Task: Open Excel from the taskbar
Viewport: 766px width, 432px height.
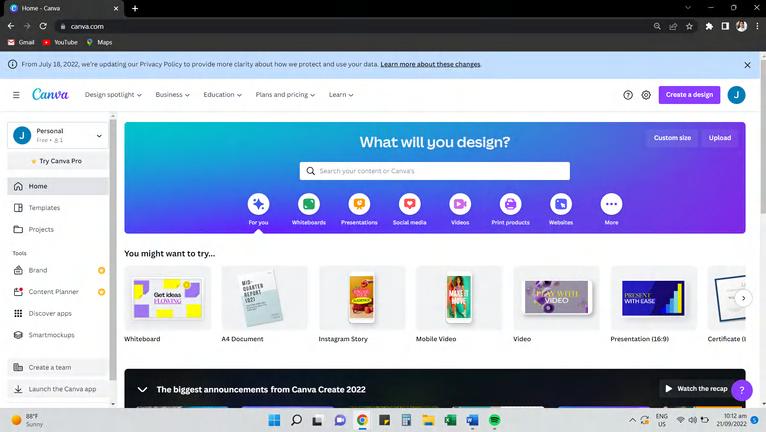Action: pyautogui.click(x=450, y=420)
